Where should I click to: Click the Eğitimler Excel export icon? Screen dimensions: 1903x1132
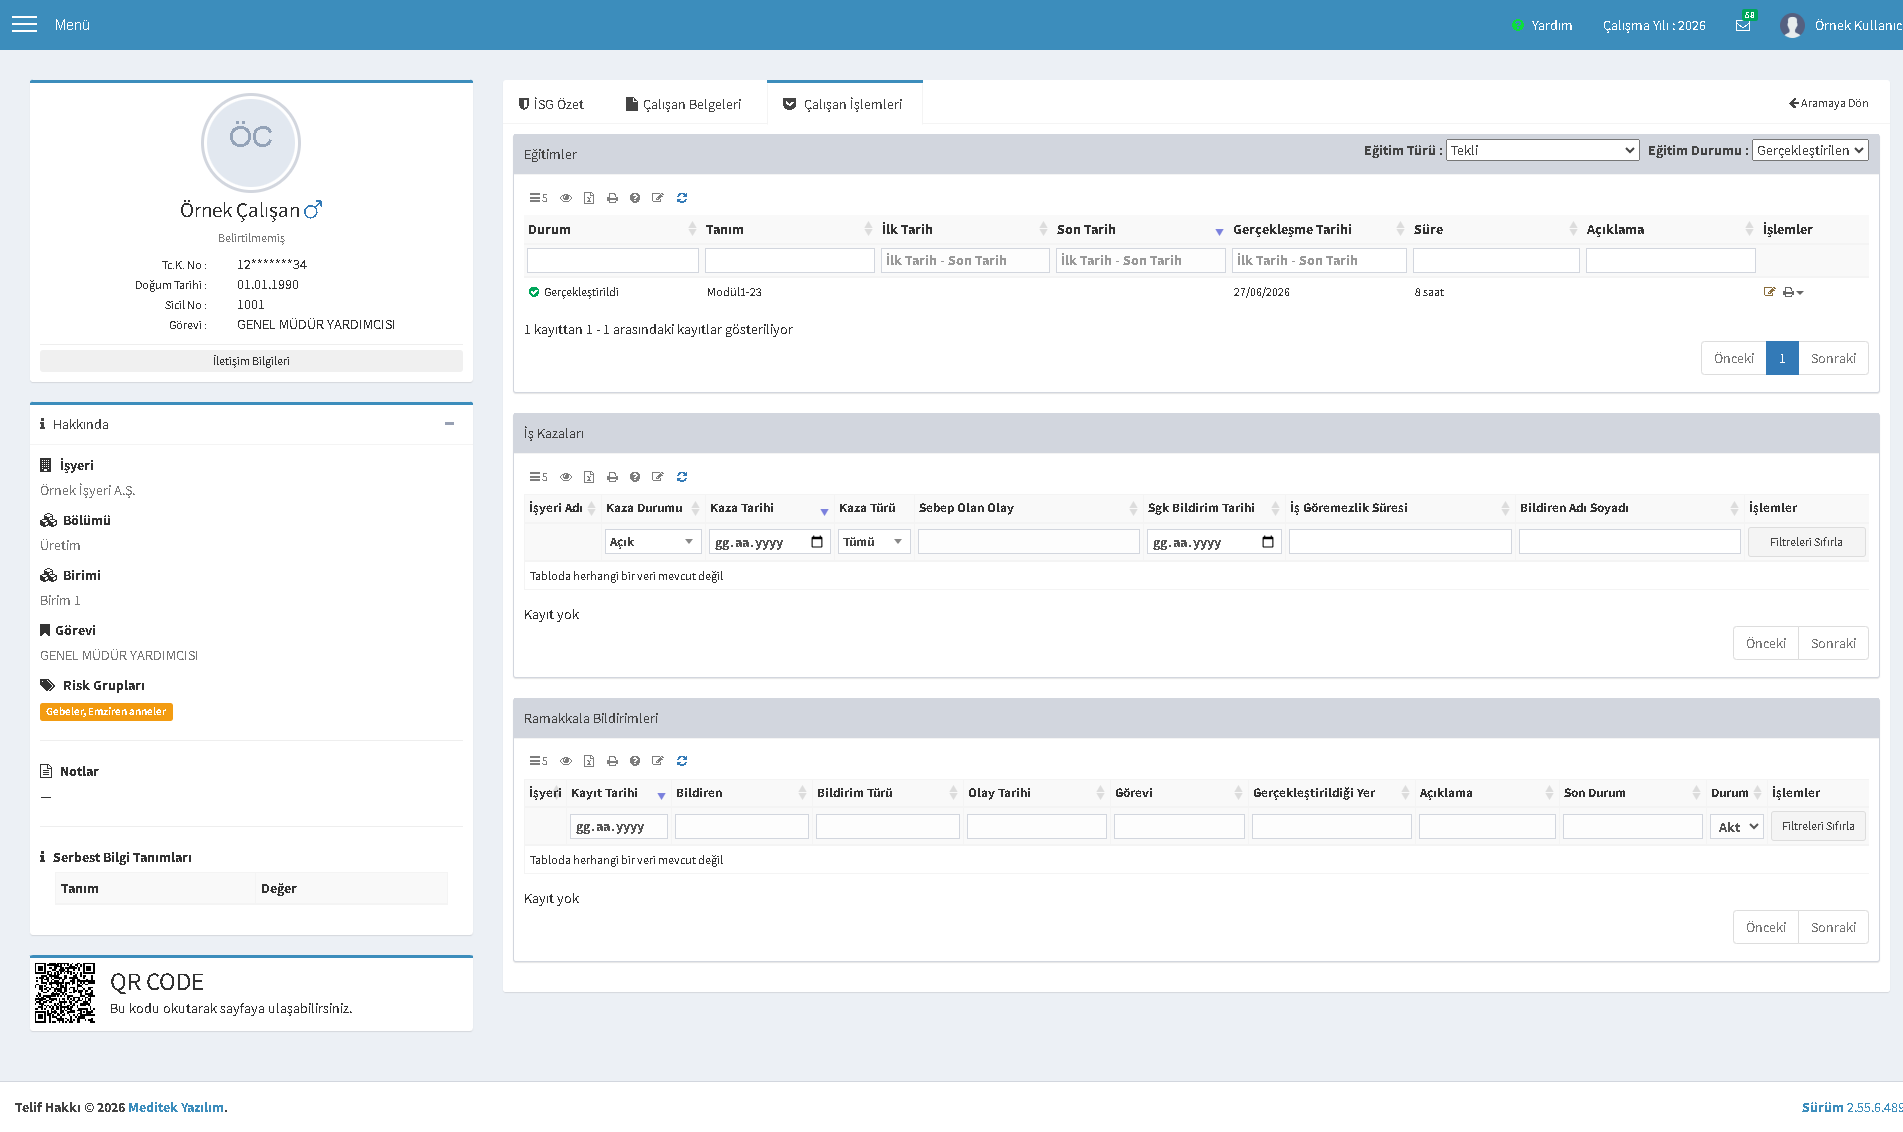[x=589, y=198]
